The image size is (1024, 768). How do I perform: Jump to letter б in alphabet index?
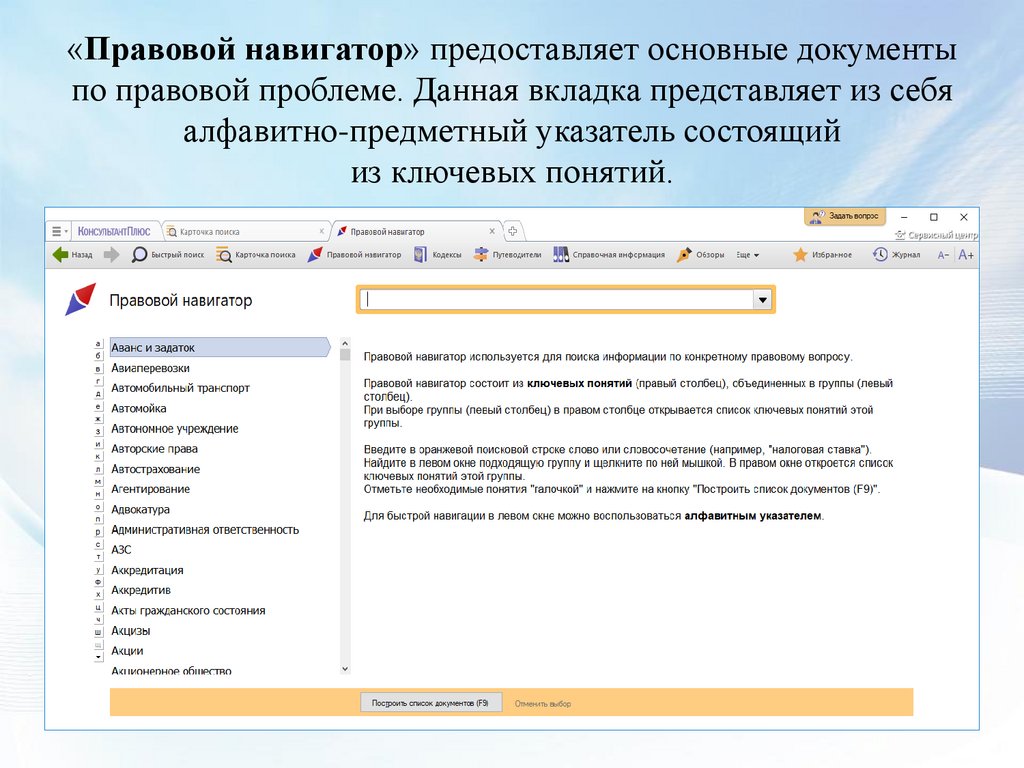point(99,356)
